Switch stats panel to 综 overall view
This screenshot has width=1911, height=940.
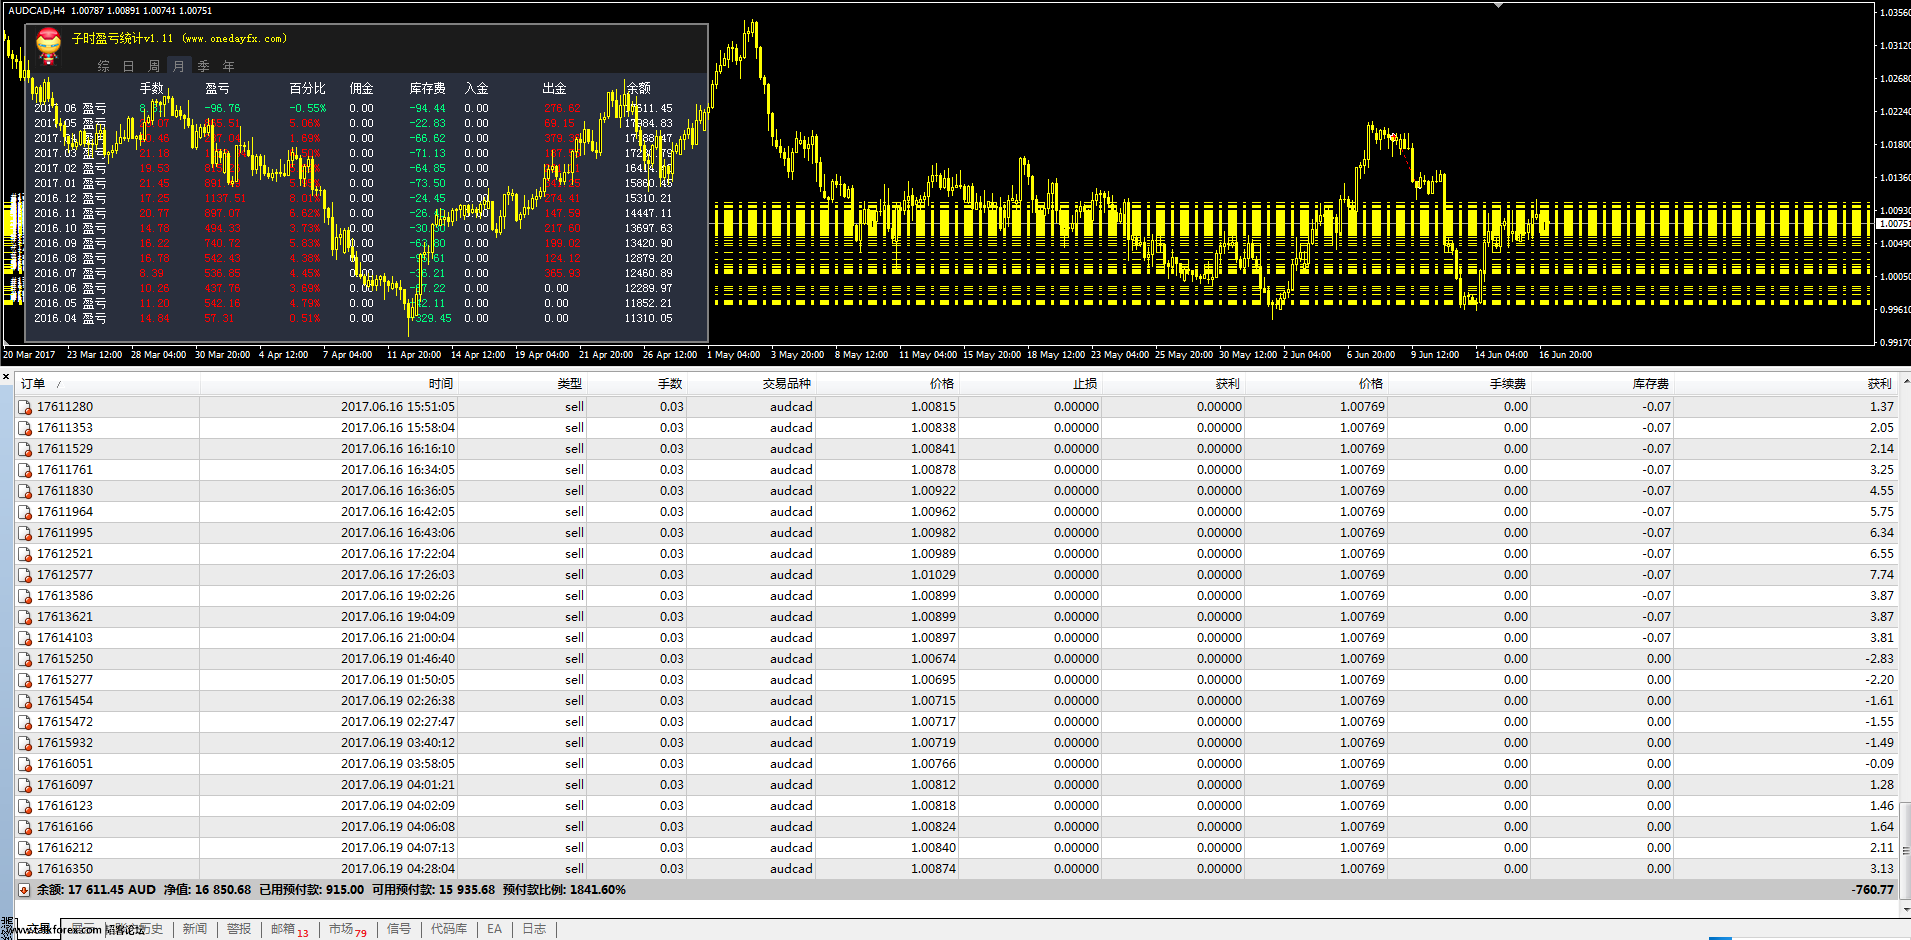pyautogui.click(x=104, y=66)
